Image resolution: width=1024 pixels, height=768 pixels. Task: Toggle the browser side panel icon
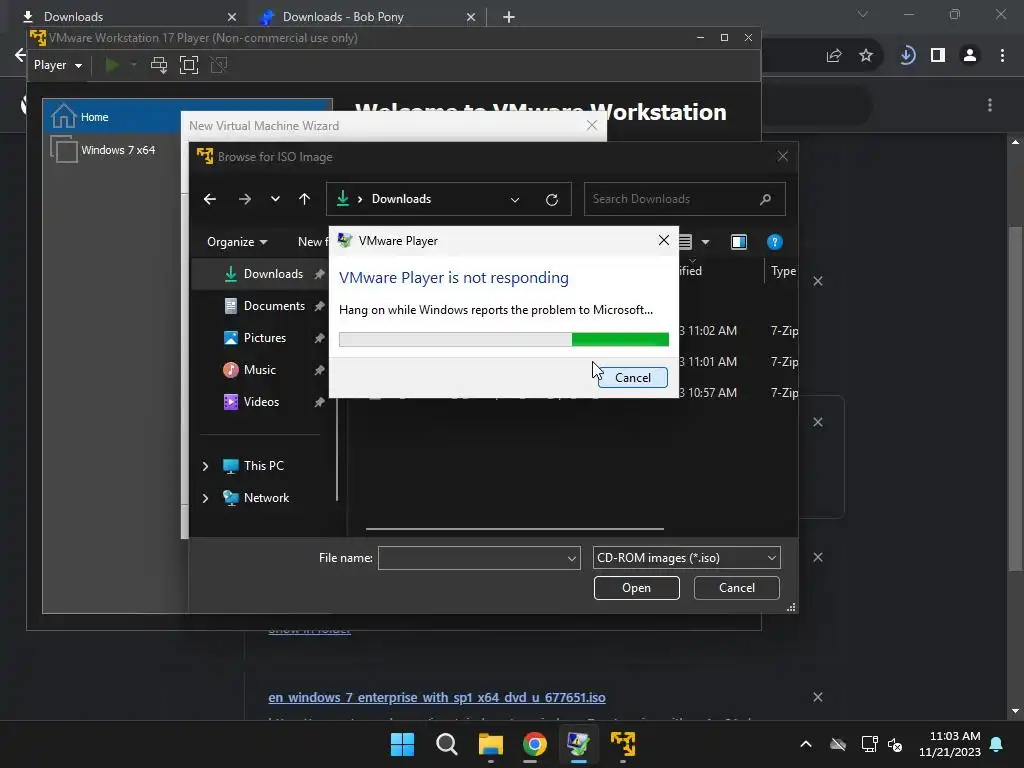938,56
